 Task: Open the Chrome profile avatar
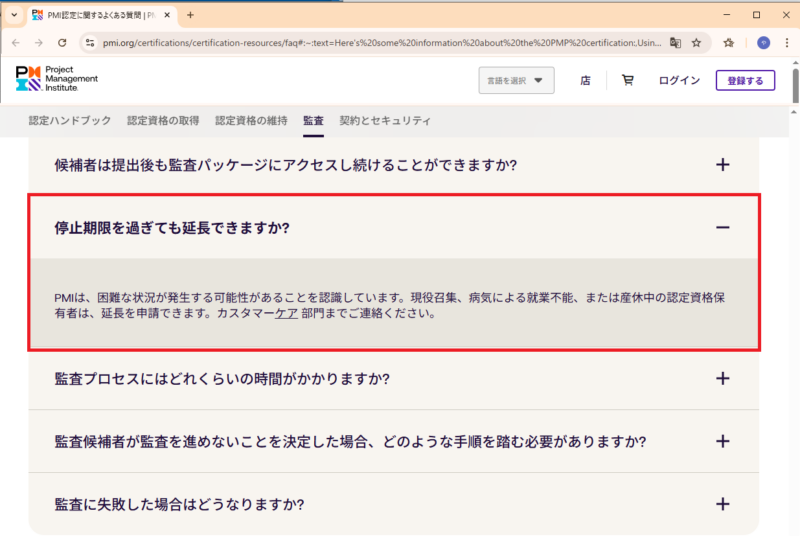coord(763,43)
